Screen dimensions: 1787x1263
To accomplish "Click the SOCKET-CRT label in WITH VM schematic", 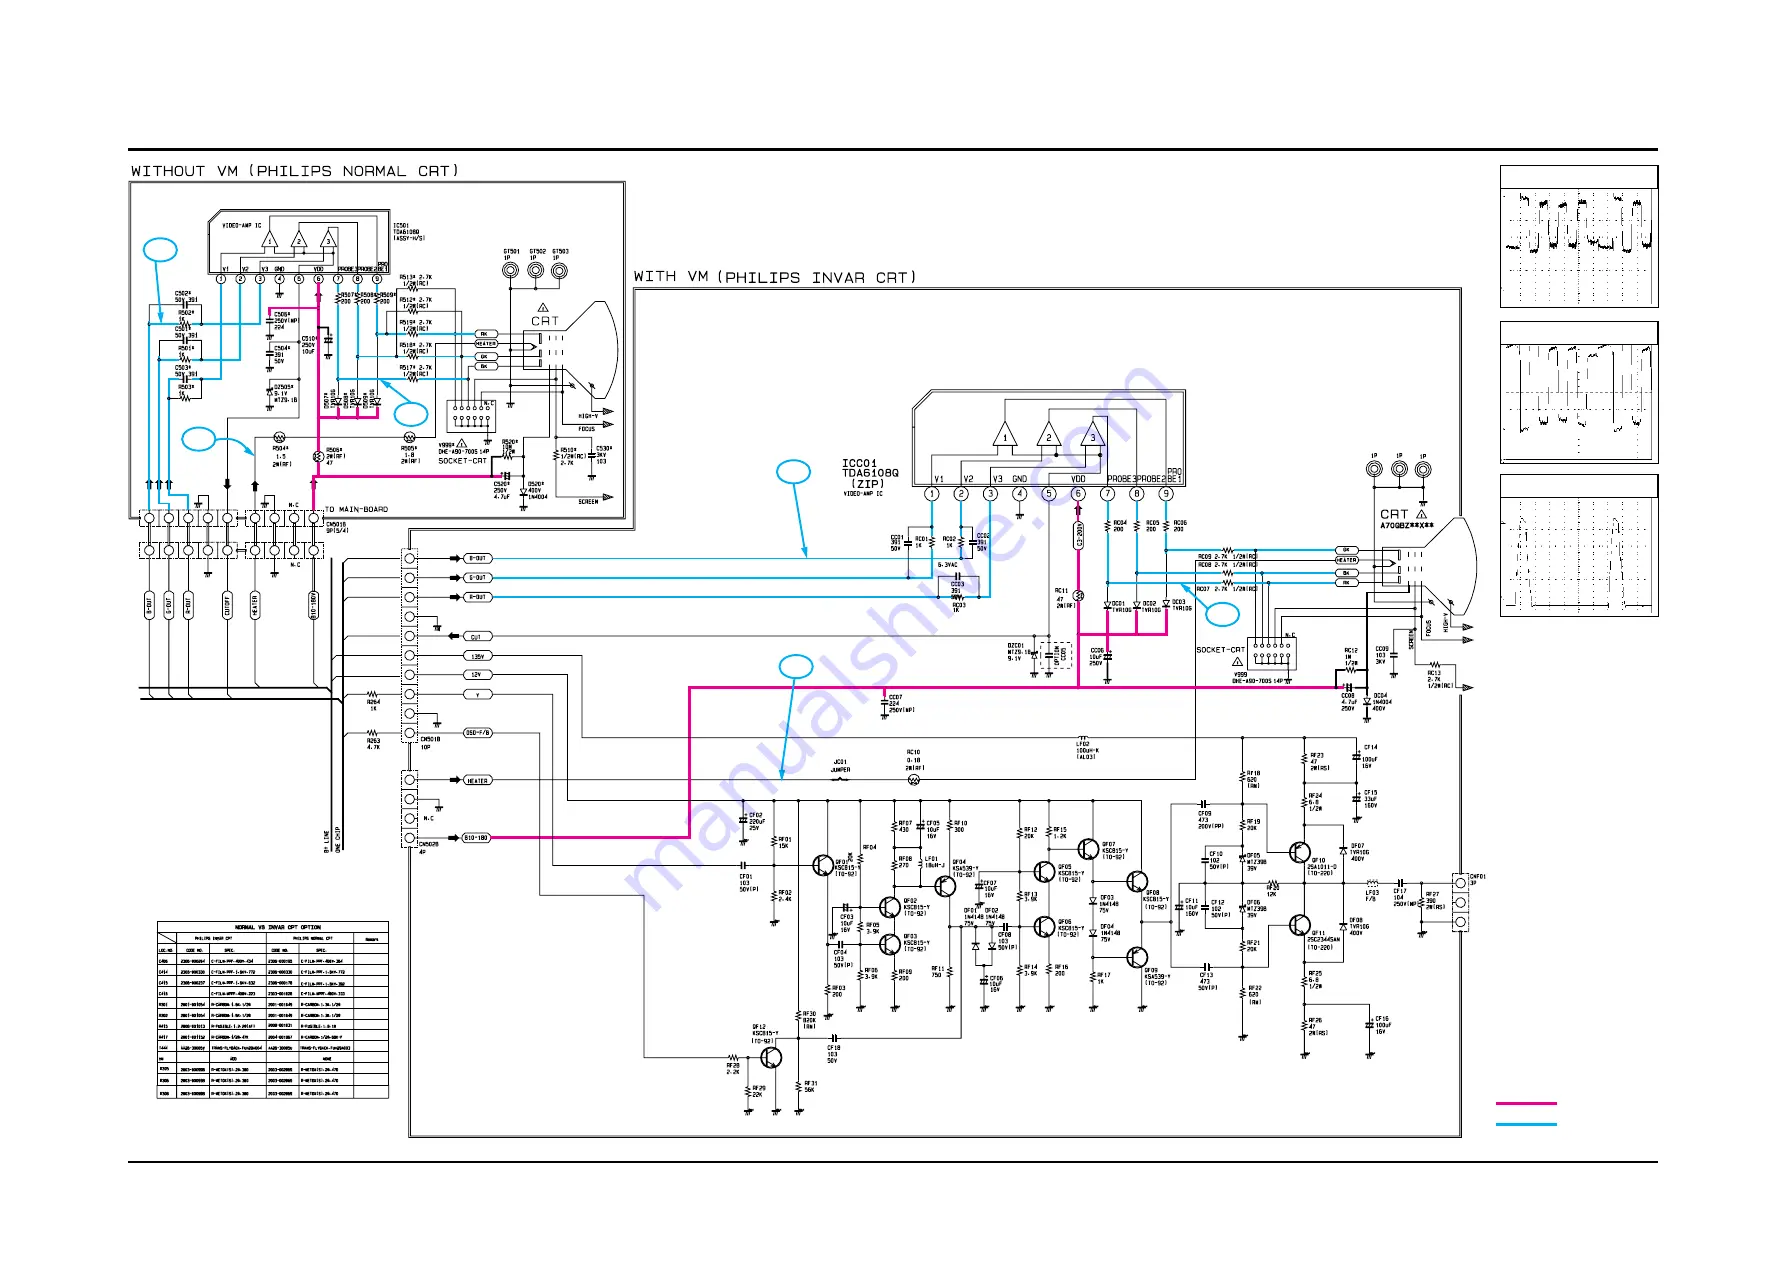I will pos(1221,650).
